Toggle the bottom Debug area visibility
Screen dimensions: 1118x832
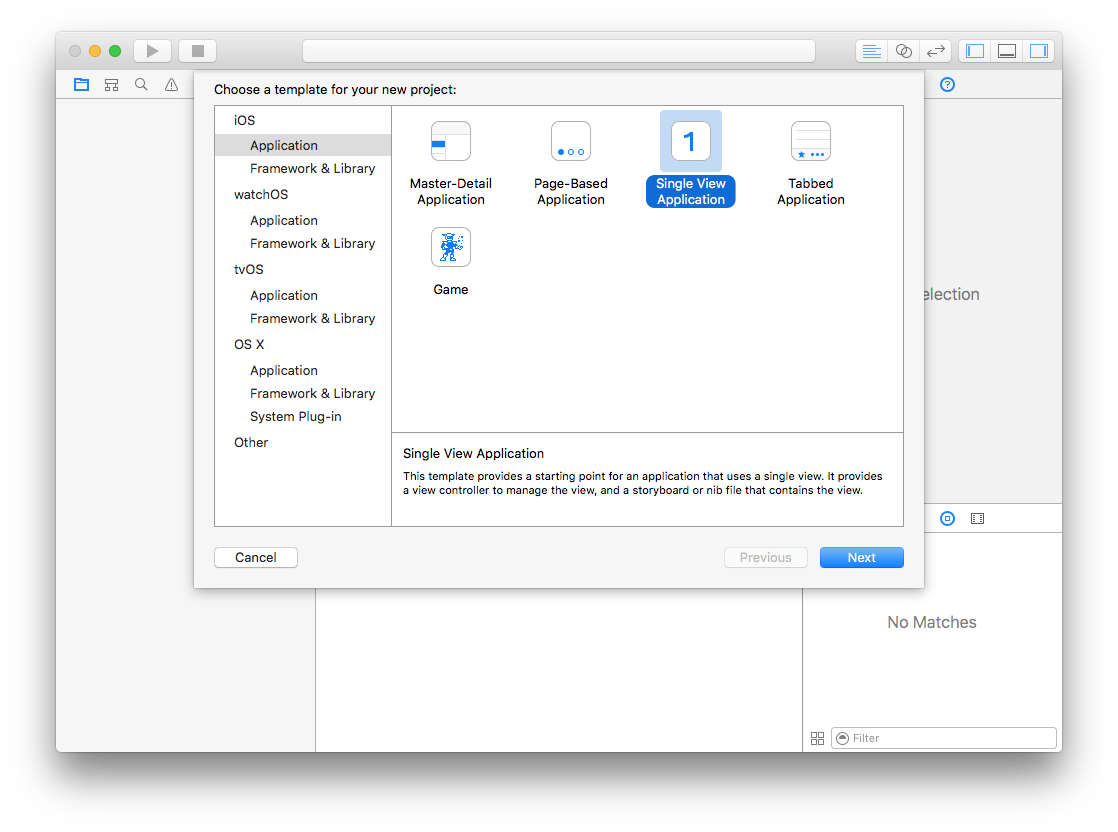(x=1007, y=51)
